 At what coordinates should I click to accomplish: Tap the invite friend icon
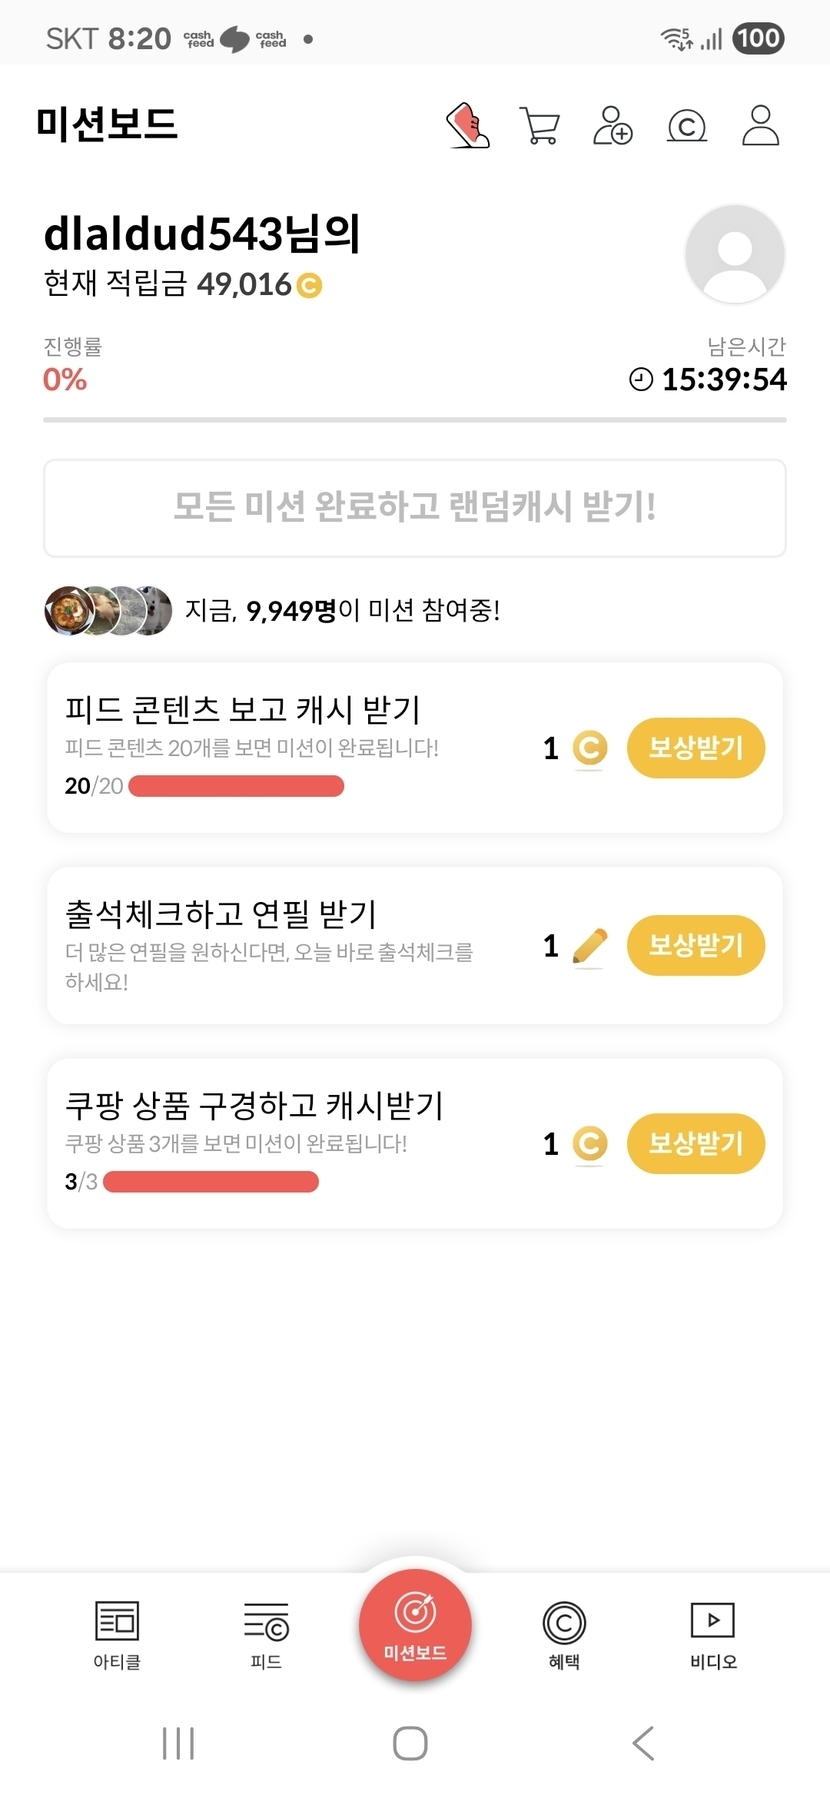[612, 126]
